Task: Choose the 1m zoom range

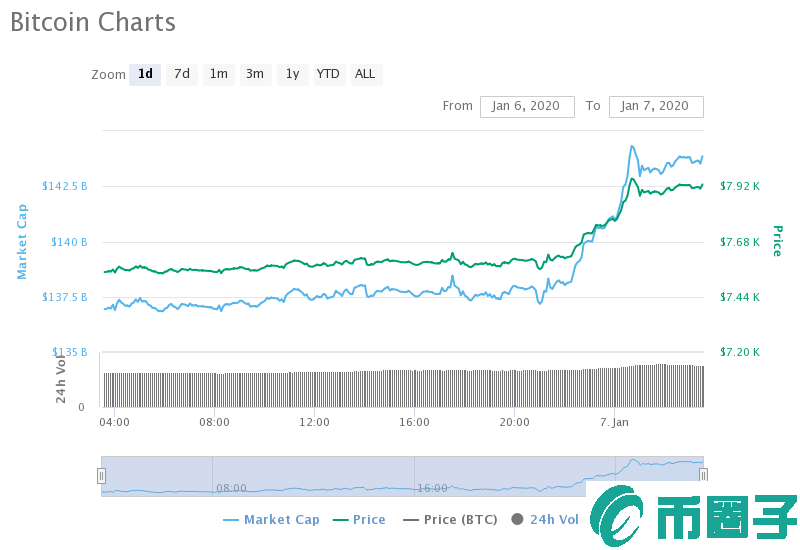Action: (219, 74)
